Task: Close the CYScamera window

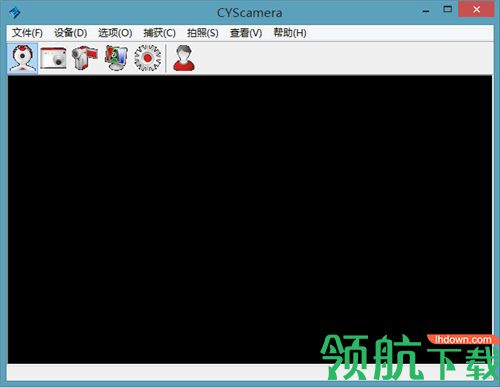Action: [x=476, y=10]
